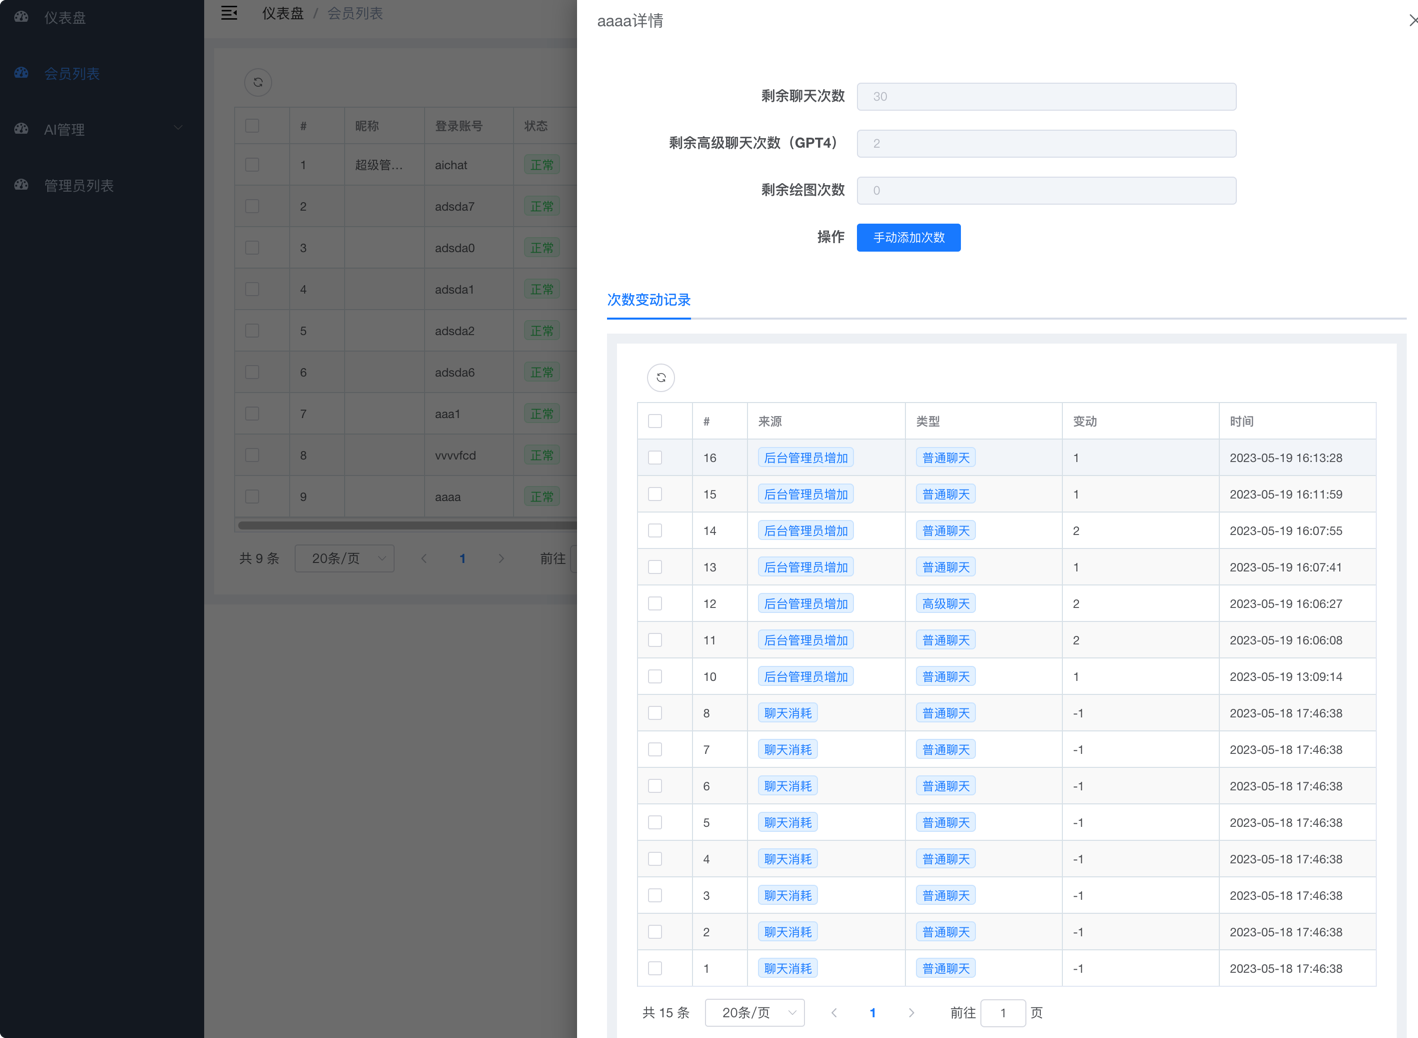Expand the AI管理 sidebar submenu
Viewport: 1418px width, 1038px height.
point(178,129)
